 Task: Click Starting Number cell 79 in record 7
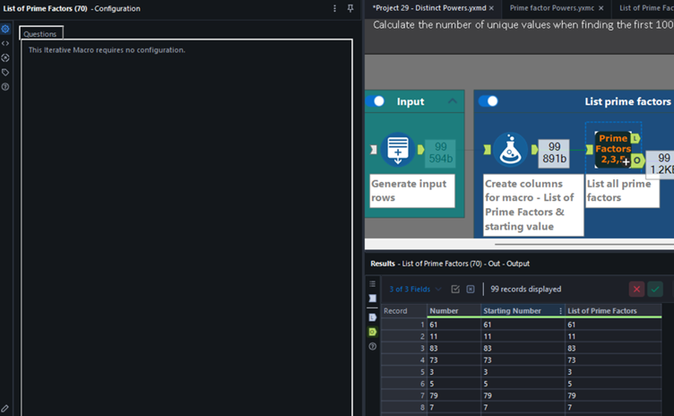[523, 396]
